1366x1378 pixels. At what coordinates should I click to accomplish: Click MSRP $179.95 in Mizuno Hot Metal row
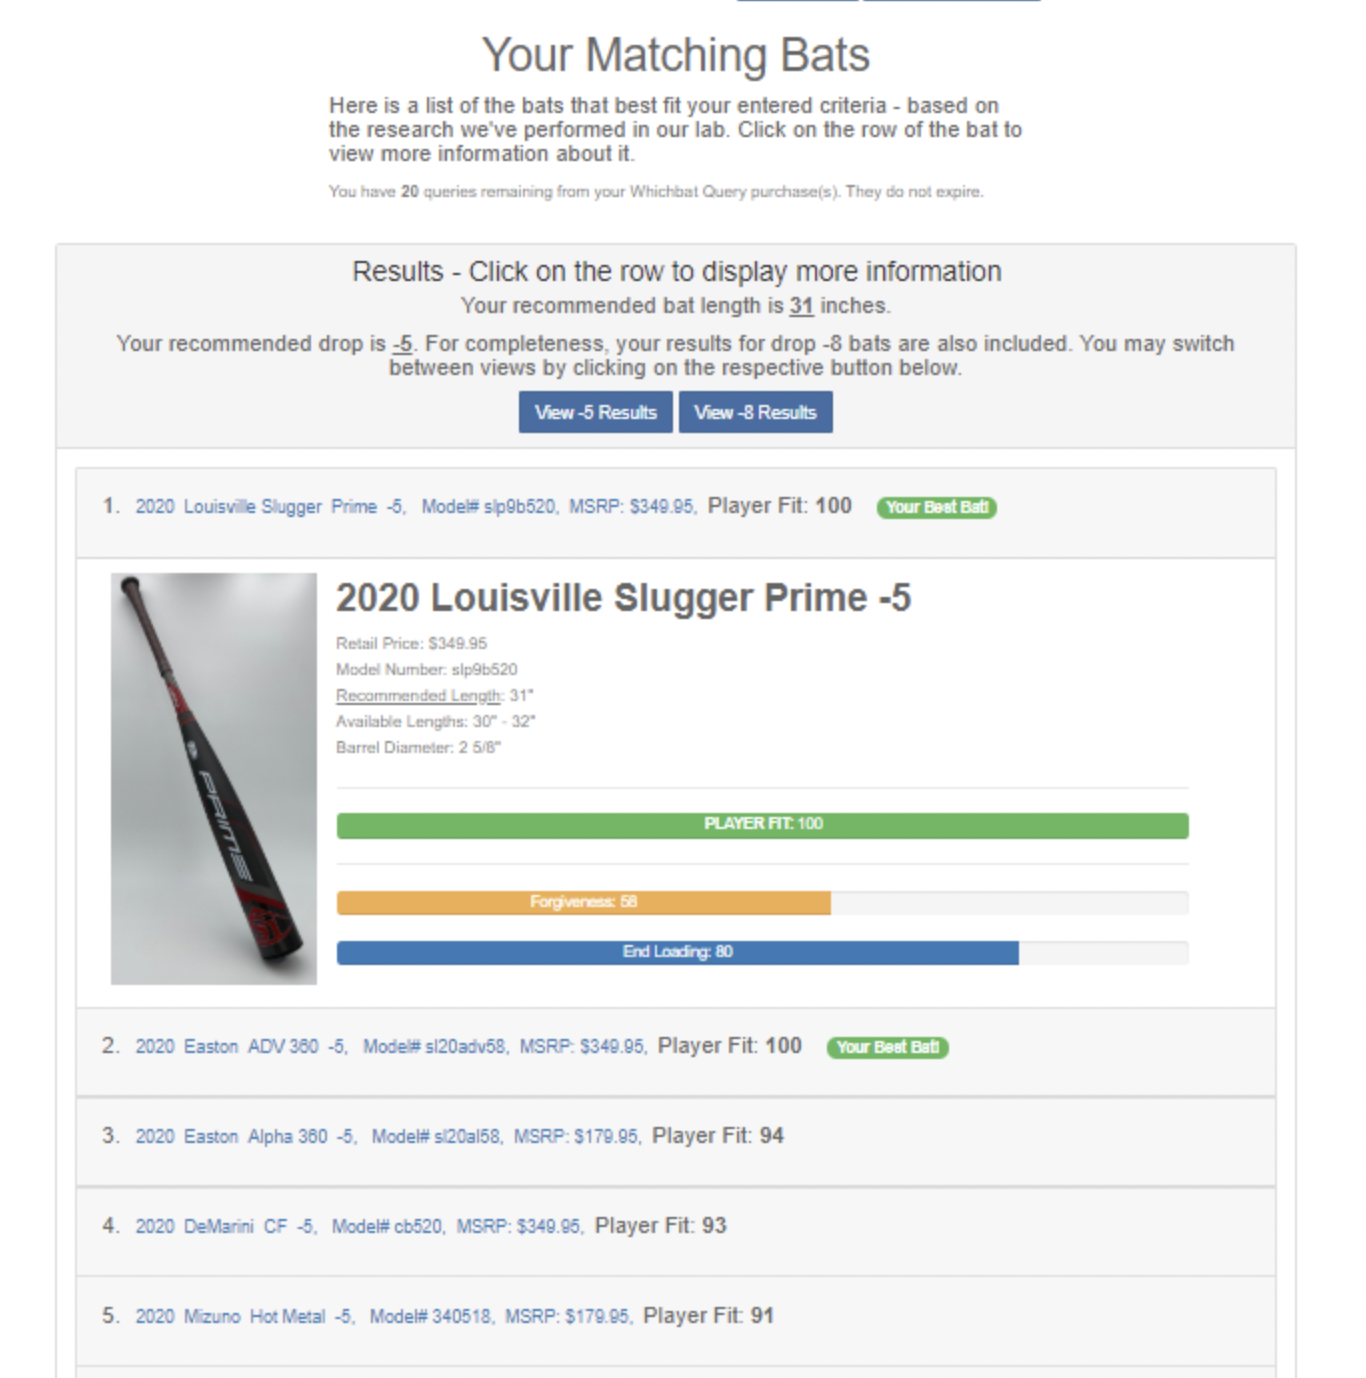pyautogui.click(x=568, y=1317)
